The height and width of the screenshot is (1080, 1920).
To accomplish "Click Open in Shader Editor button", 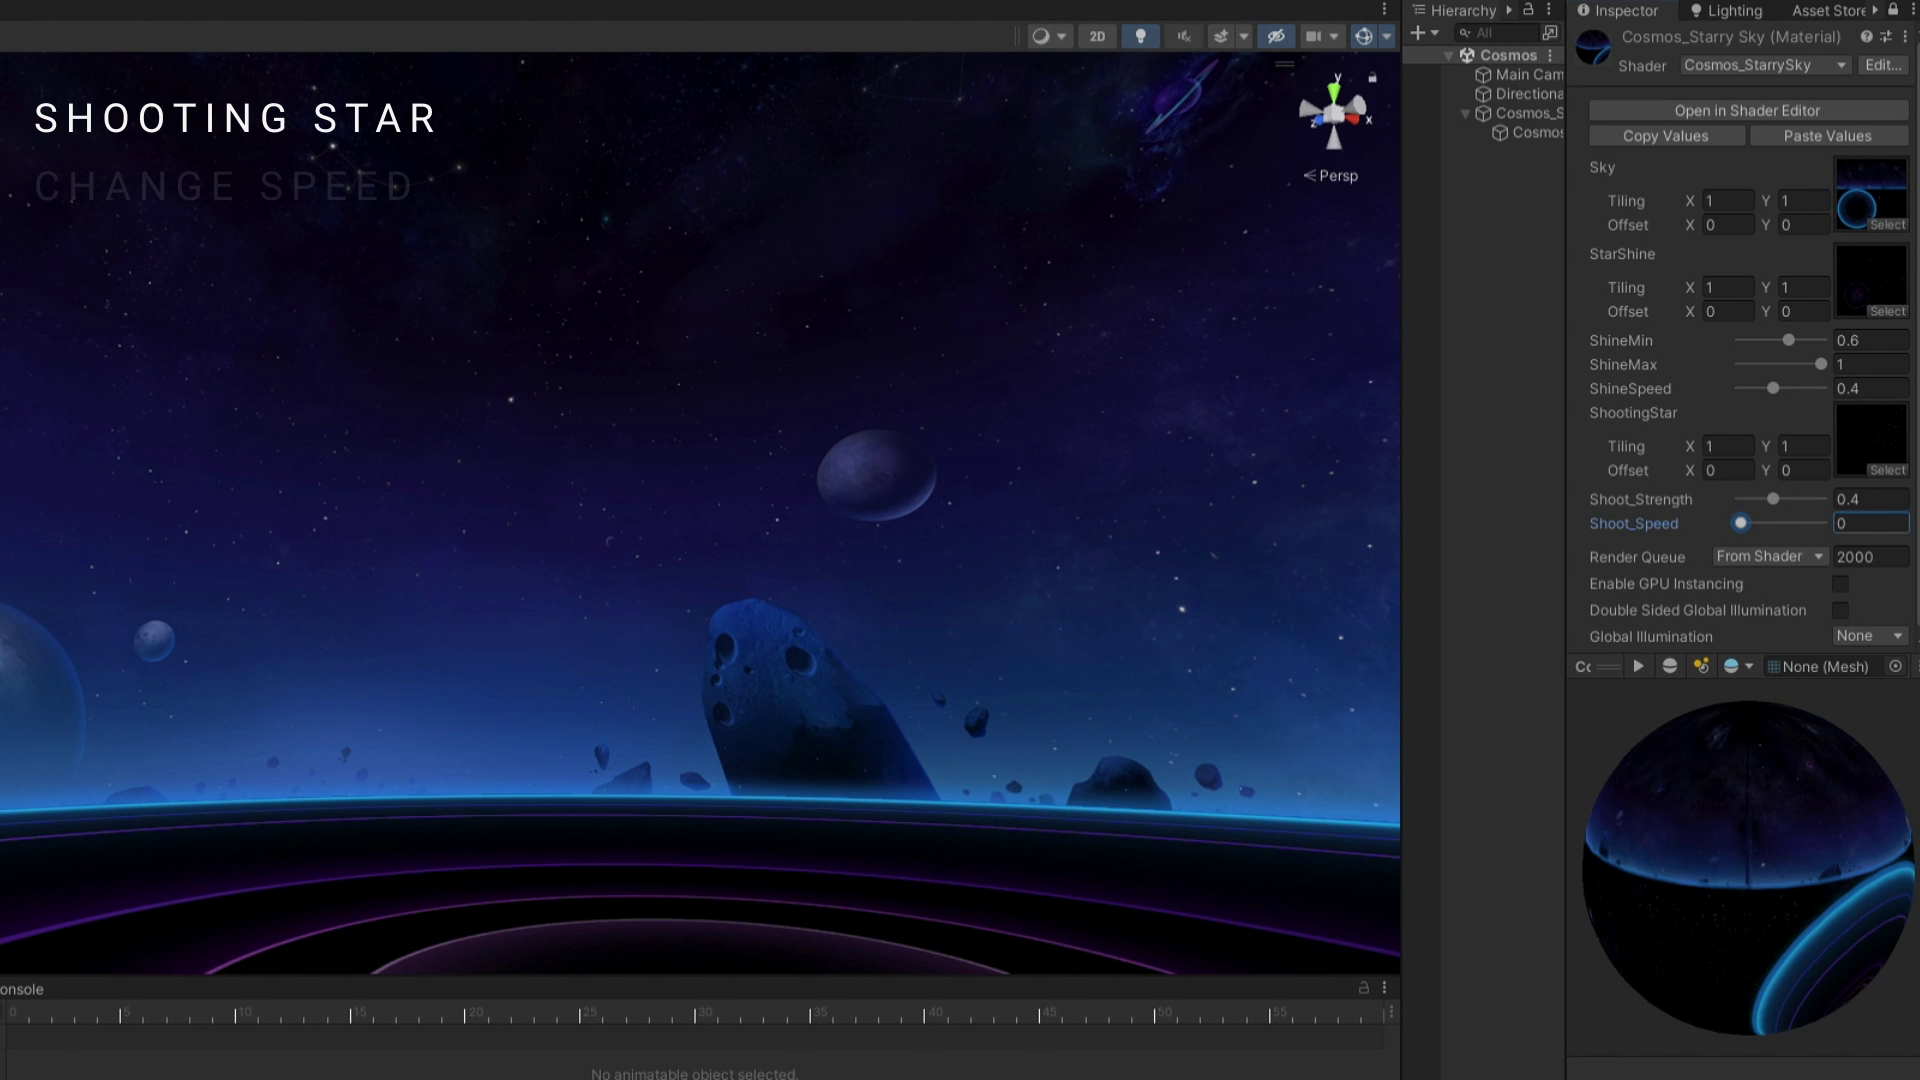I will pos(1747,111).
